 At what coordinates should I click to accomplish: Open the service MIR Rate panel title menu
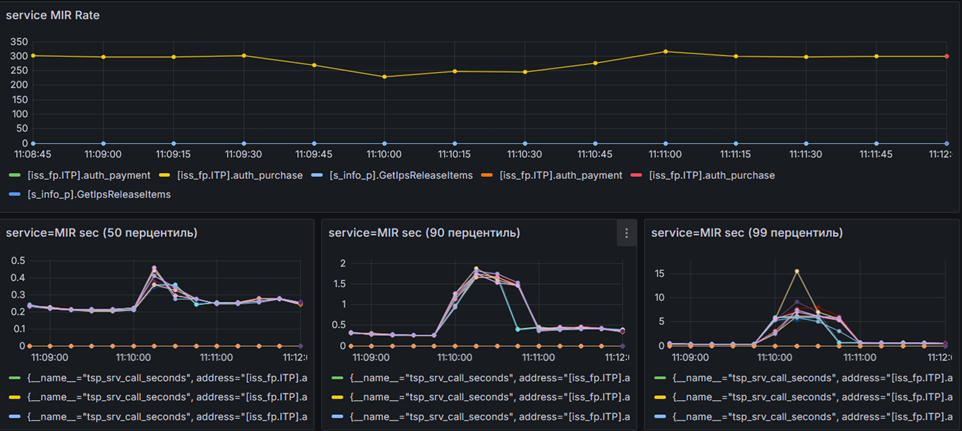(x=53, y=16)
